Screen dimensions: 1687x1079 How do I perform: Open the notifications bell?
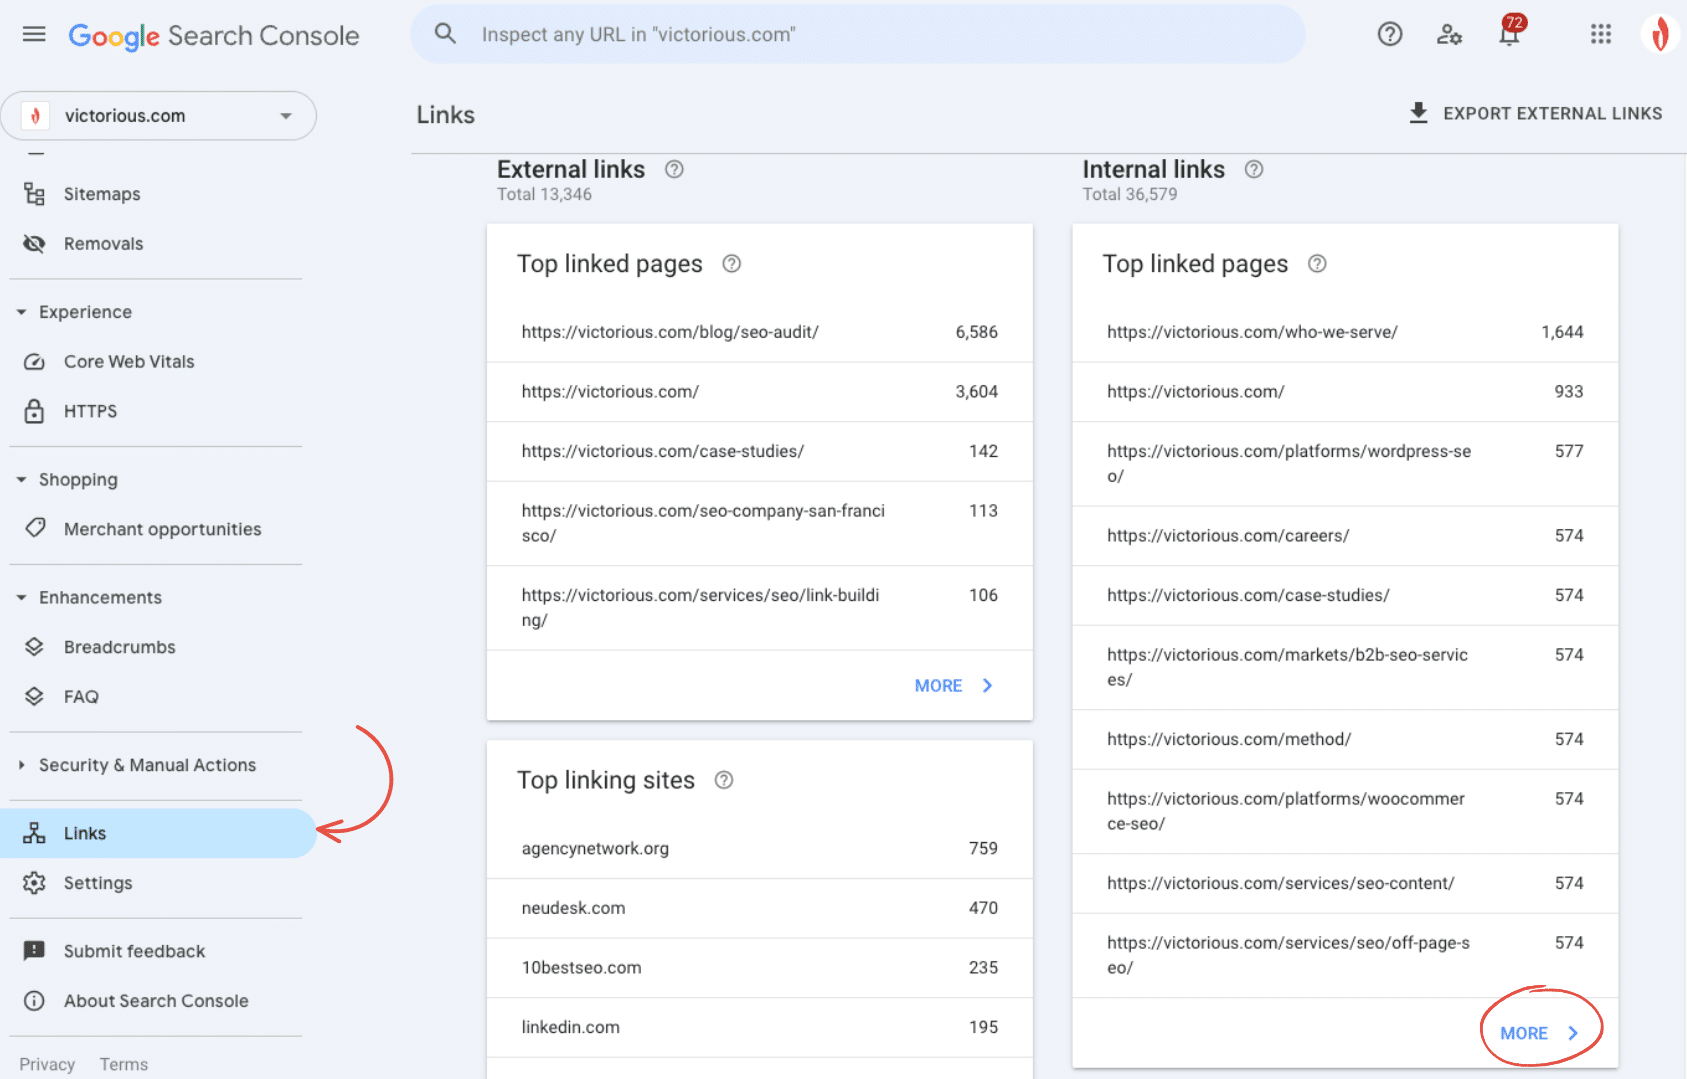pyautogui.click(x=1509, y=34)
